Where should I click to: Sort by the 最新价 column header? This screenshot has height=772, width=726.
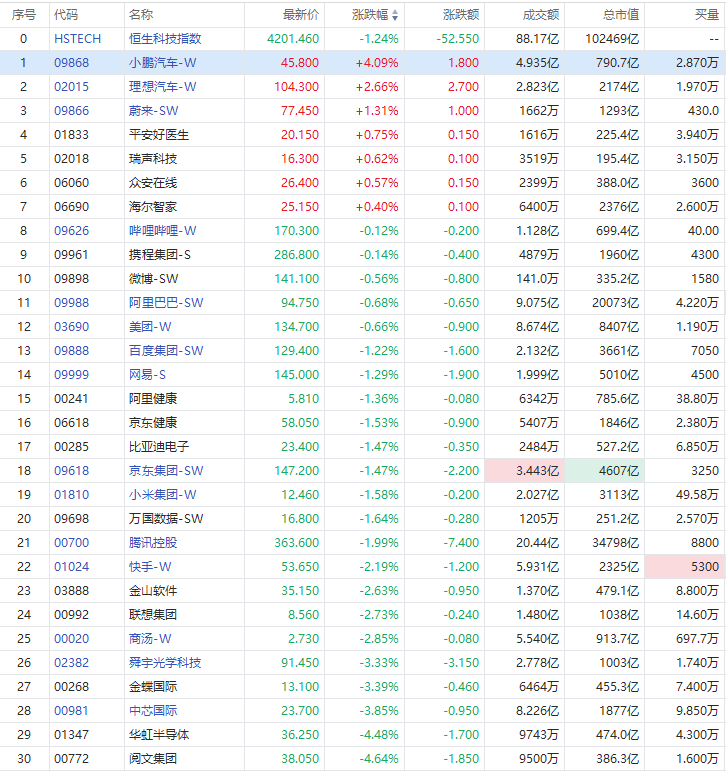[x=301, y=15]
